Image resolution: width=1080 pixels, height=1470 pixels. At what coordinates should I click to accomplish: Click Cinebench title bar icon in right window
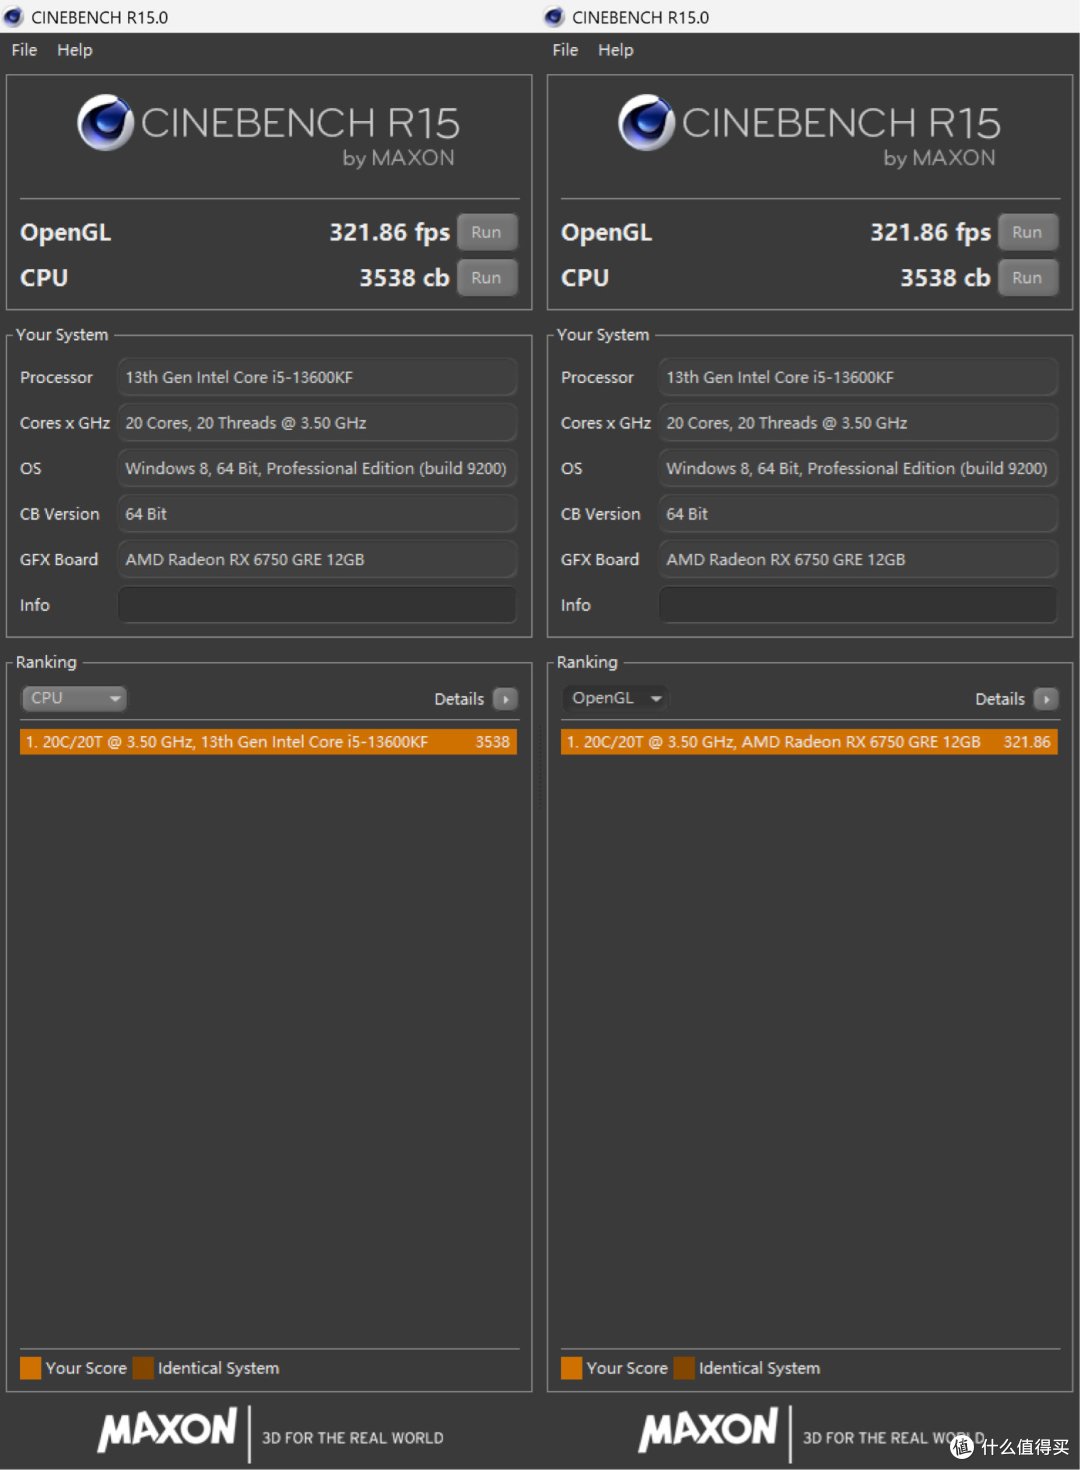(554, 17)
